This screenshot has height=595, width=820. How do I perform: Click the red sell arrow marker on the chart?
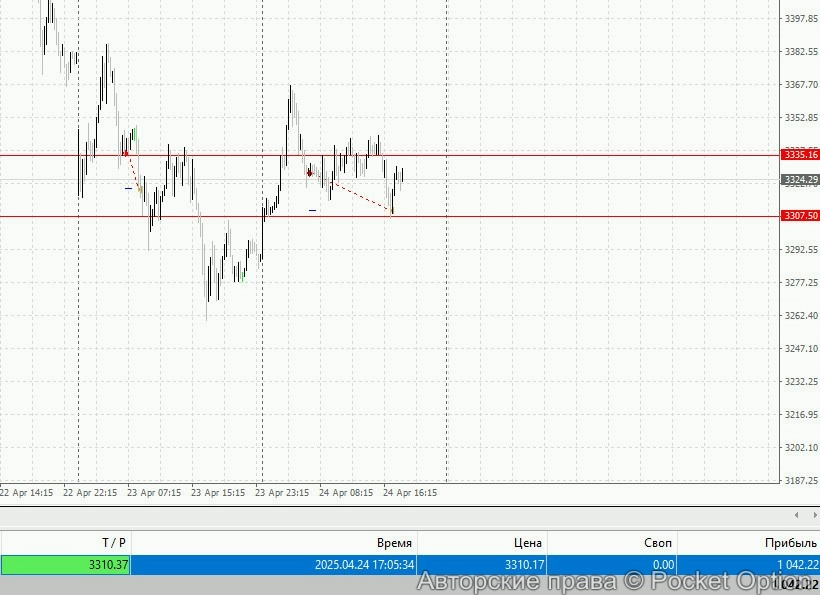[x=310, y=172]
